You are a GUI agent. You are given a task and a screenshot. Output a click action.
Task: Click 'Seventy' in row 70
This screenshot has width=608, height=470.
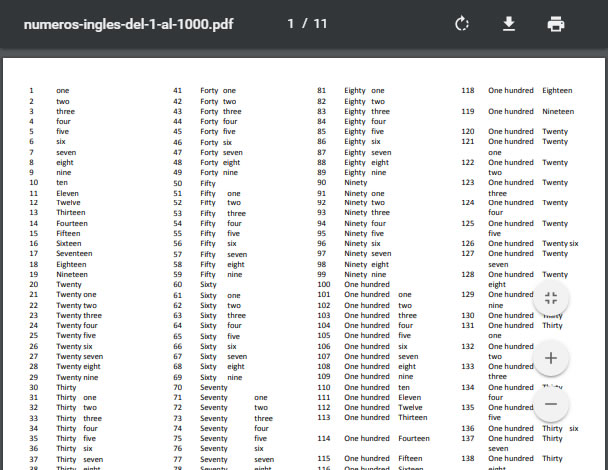(214, 387)
